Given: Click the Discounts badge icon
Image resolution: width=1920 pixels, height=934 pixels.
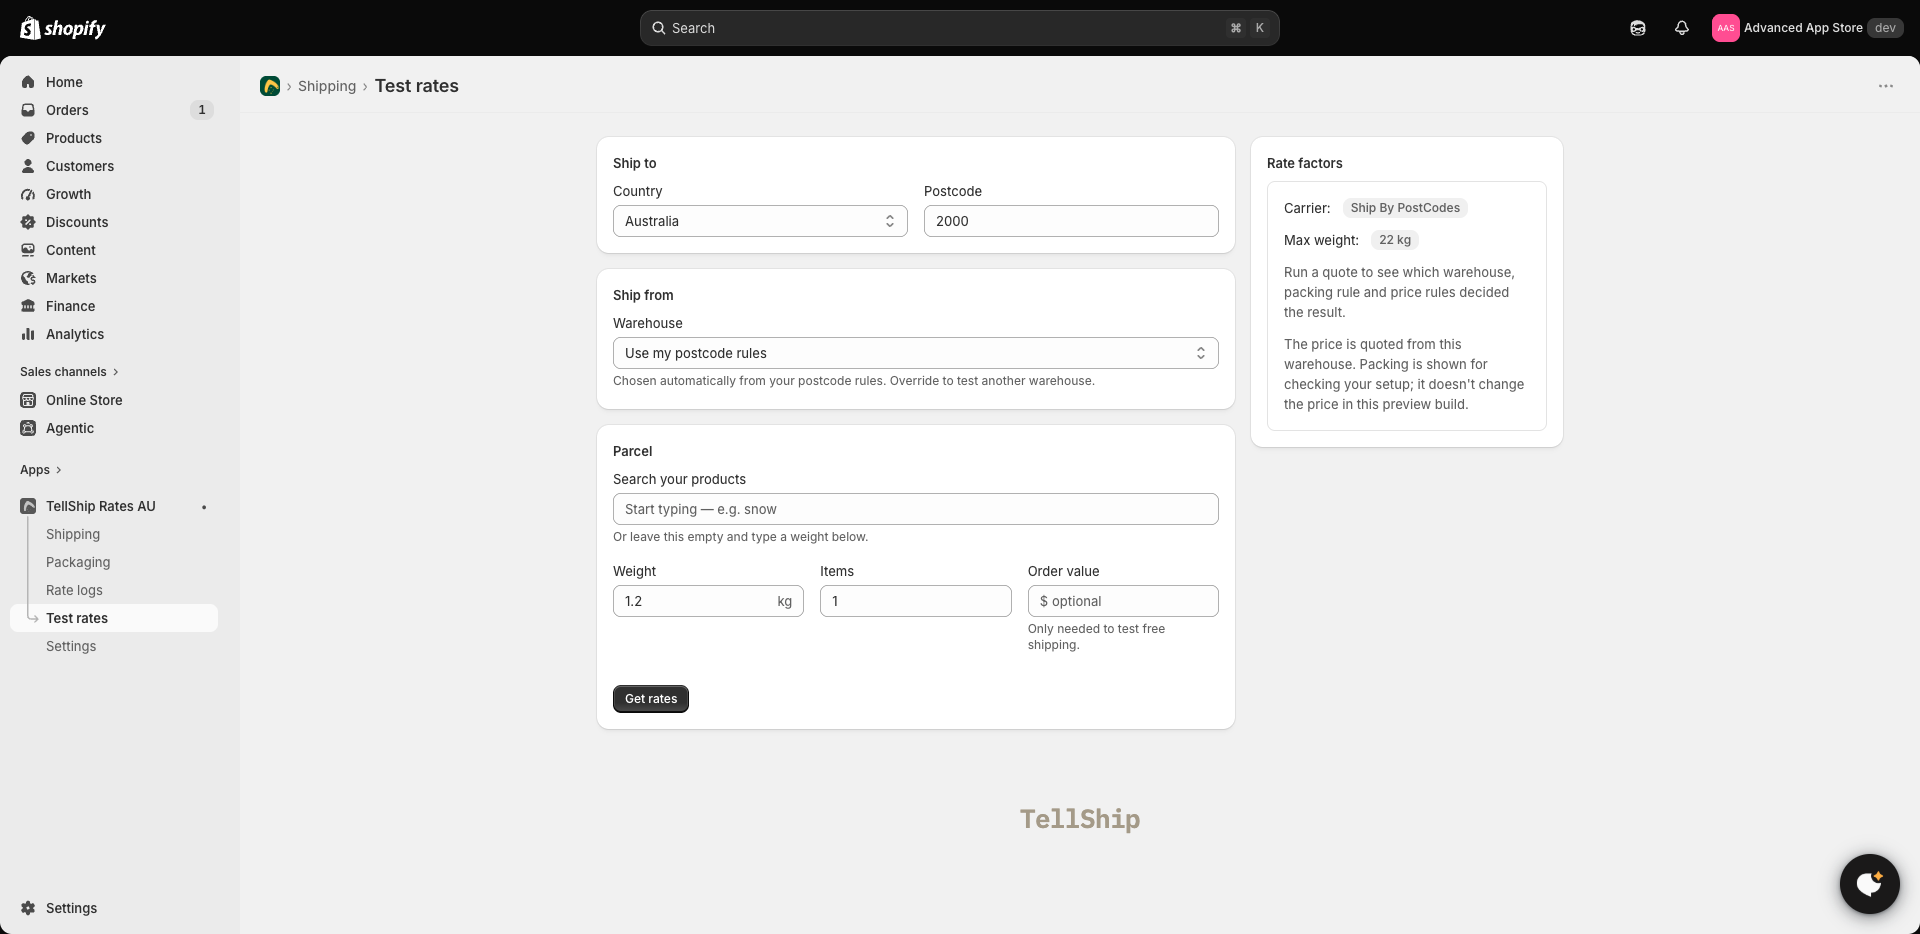Looking at the screenshot, I should (x=28, y=222).
